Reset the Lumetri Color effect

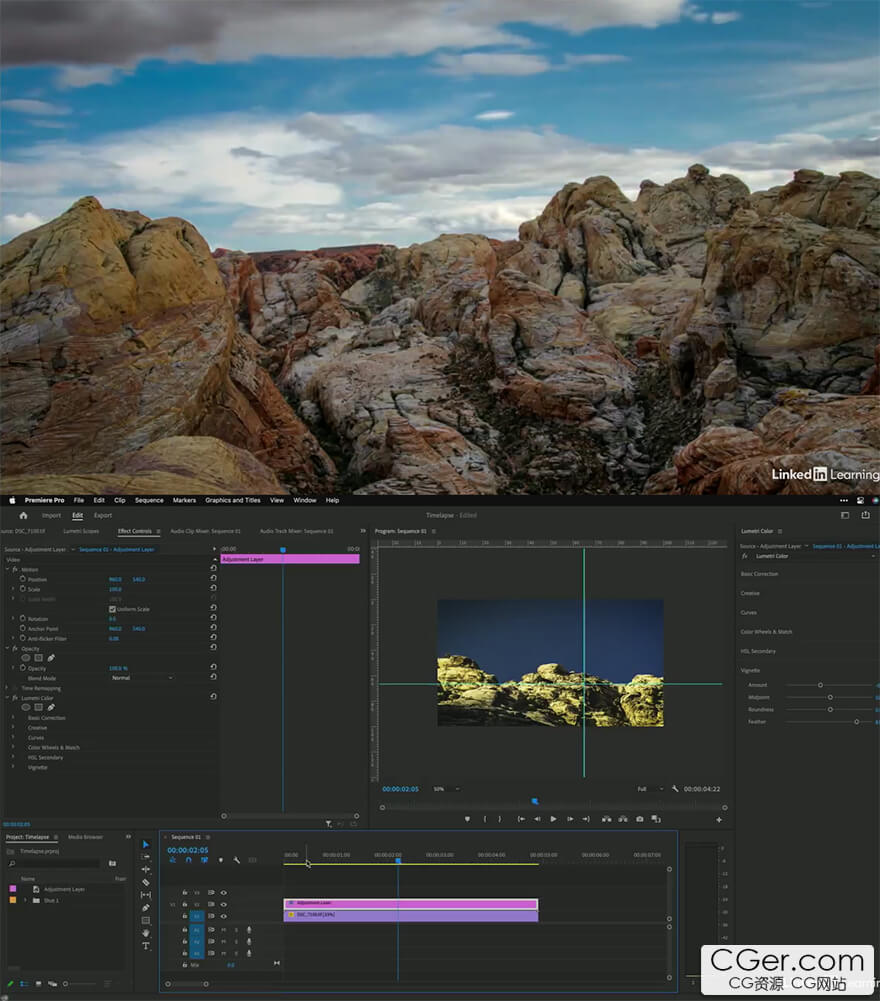[213, 696]
